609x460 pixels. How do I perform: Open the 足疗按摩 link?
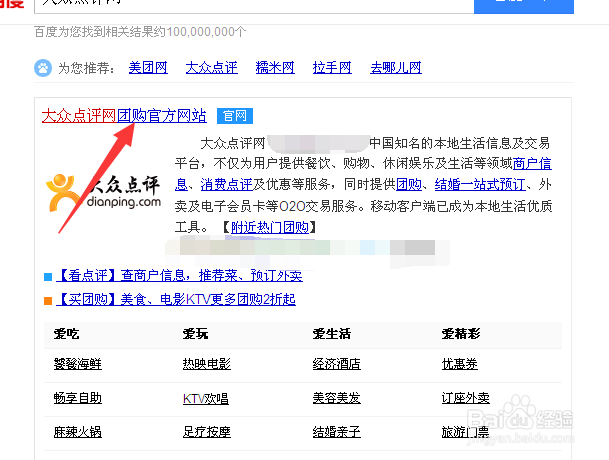pos(207,432)
